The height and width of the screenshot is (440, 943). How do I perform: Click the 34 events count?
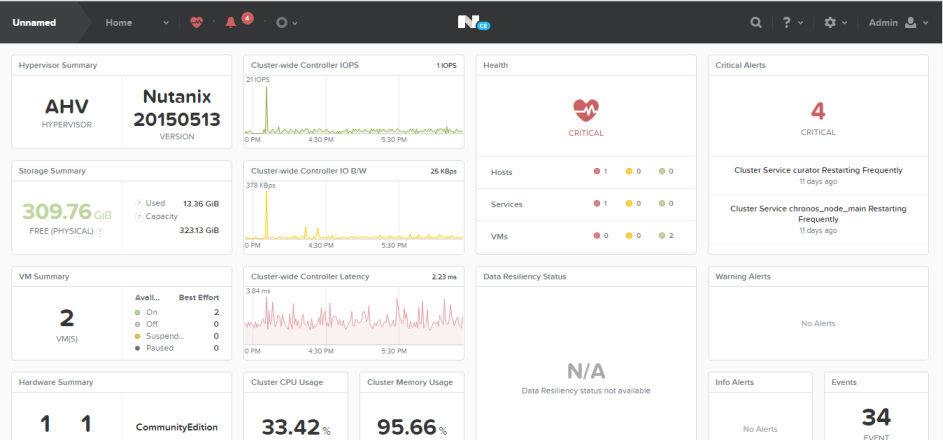click(876, 417)
